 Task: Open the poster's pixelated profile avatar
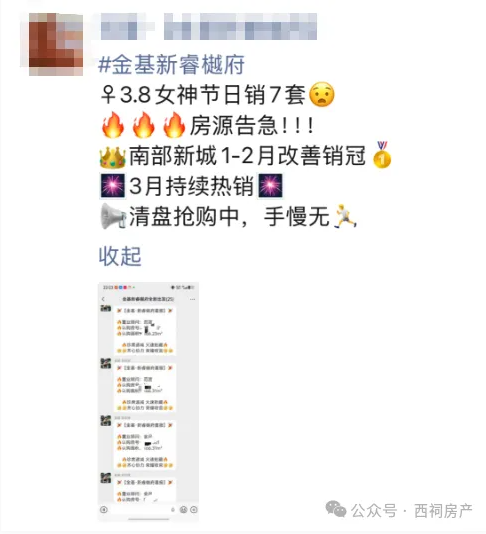point(56,44)
